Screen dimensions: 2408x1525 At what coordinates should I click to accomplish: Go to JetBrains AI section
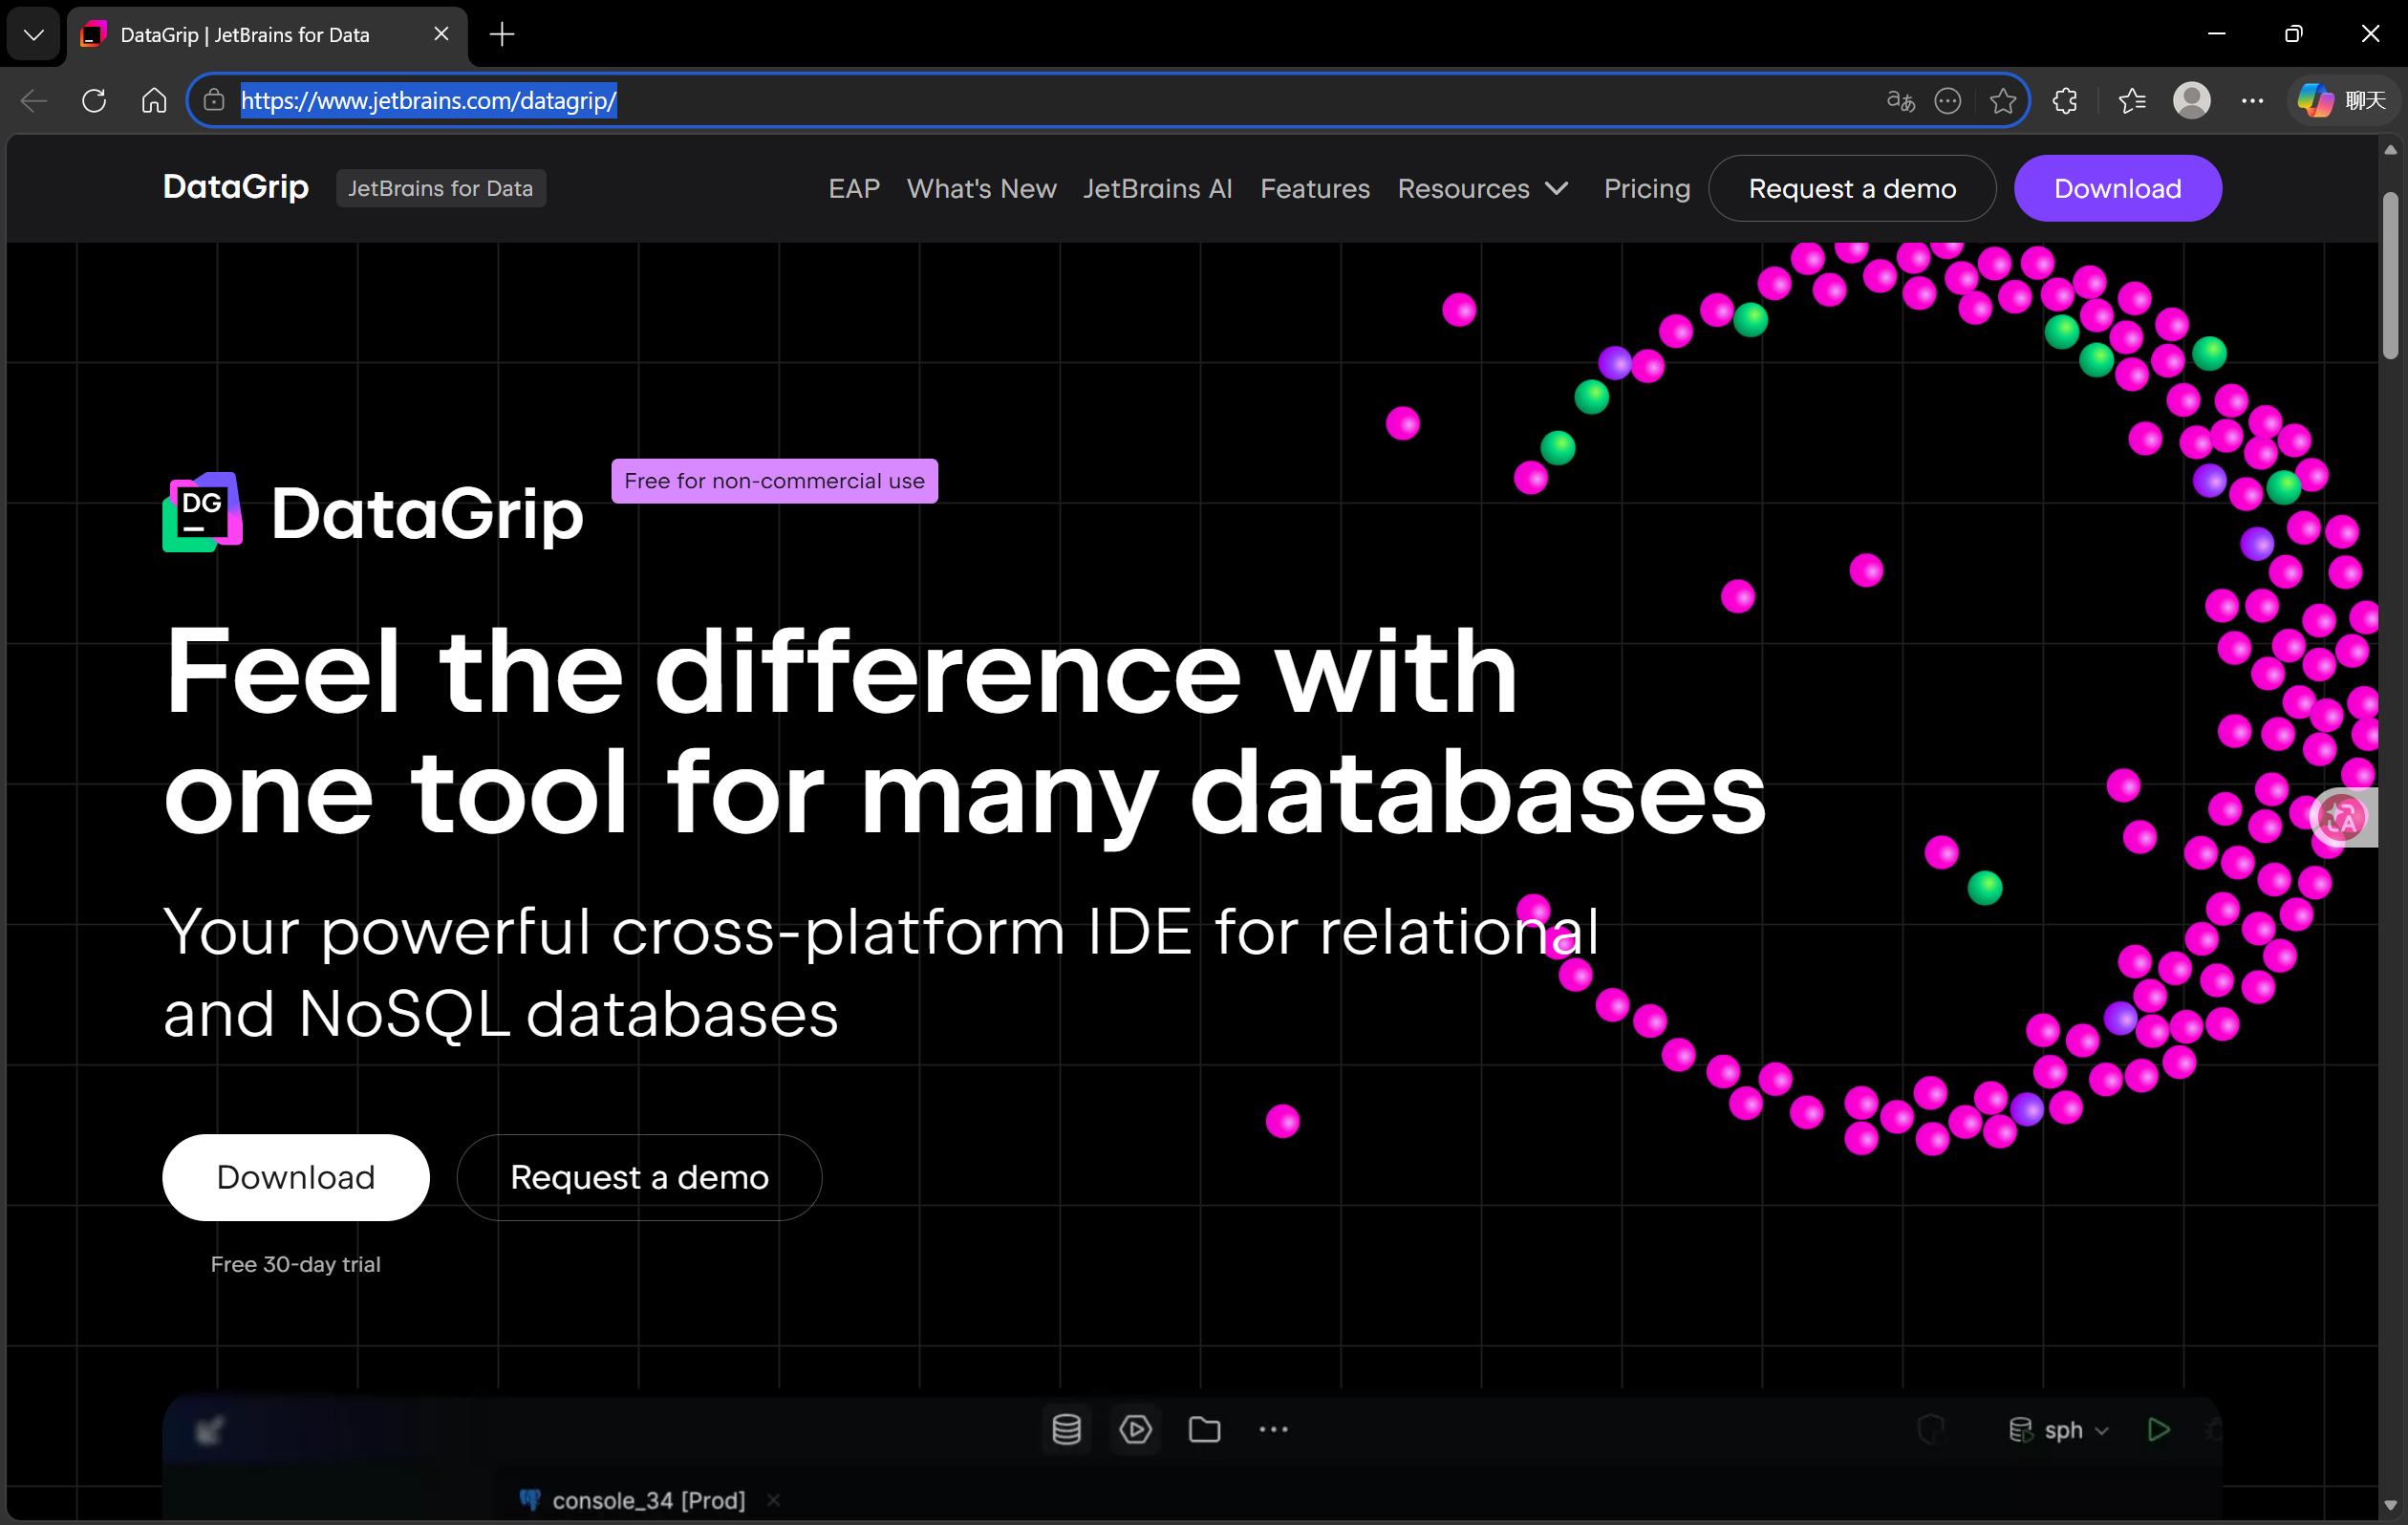pyautogui.click(x=1157, y=188)
